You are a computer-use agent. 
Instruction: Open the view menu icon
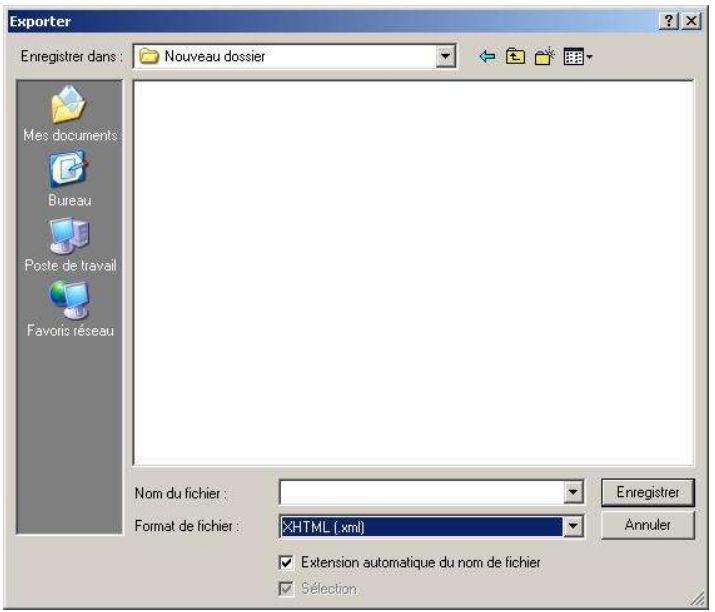pos(578,57)
